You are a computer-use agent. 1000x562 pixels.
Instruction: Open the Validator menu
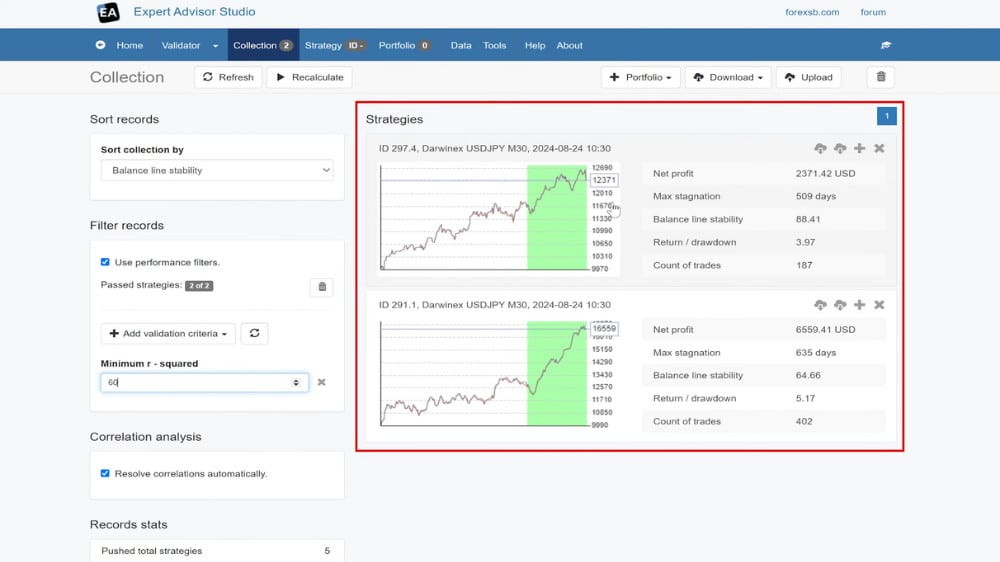click(189, 45)
